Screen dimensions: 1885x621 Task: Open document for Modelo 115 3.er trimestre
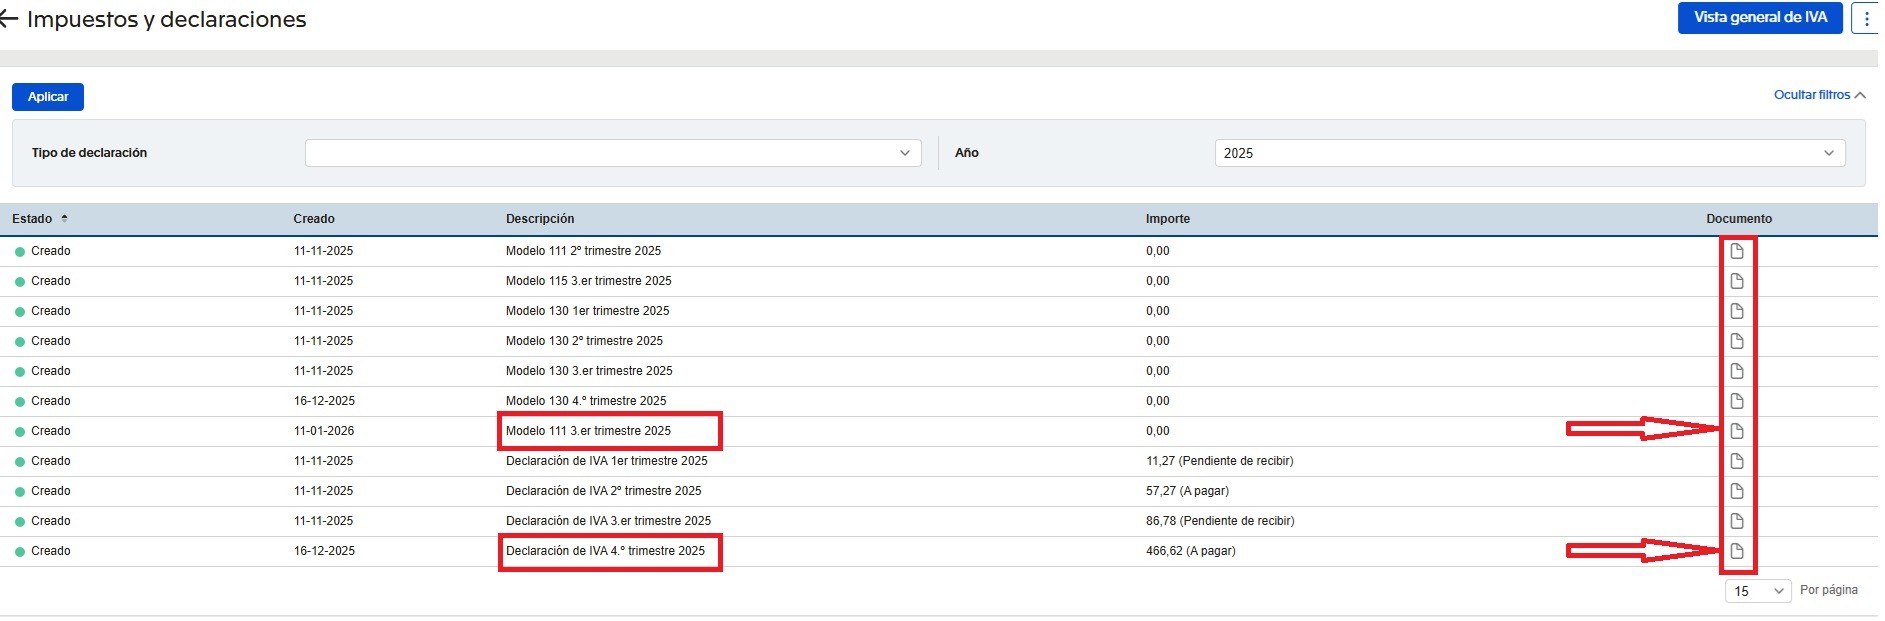click(1737, 281)
